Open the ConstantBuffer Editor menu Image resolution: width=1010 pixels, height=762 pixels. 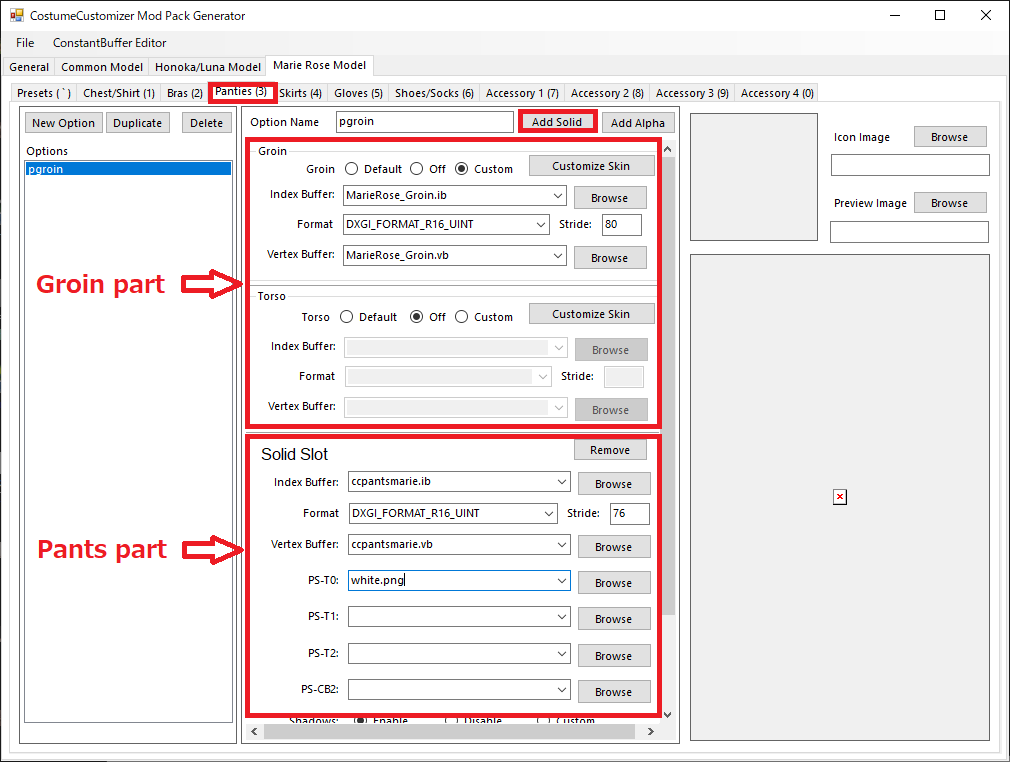[x=110, y=43]
